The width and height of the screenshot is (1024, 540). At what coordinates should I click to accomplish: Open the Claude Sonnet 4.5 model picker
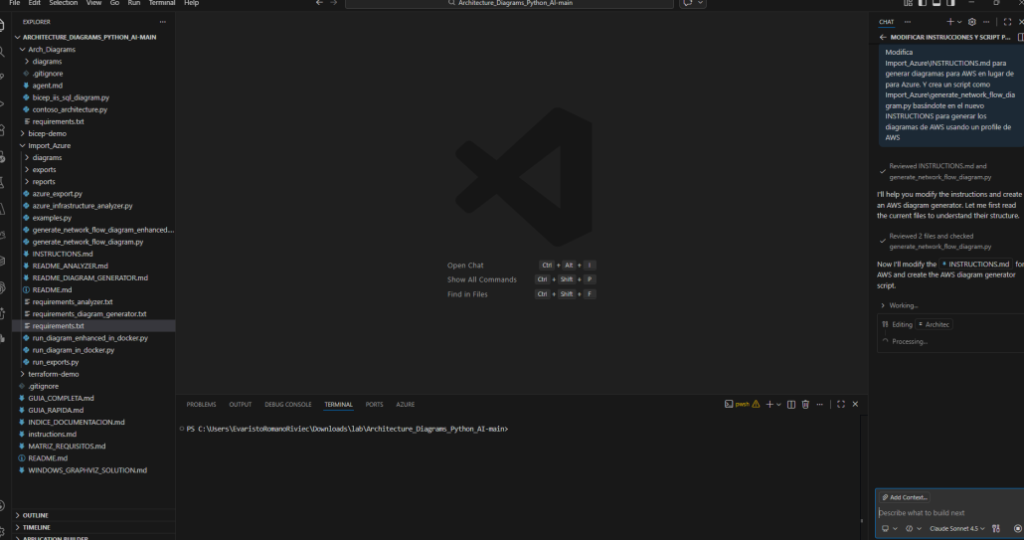click(956, 528)
